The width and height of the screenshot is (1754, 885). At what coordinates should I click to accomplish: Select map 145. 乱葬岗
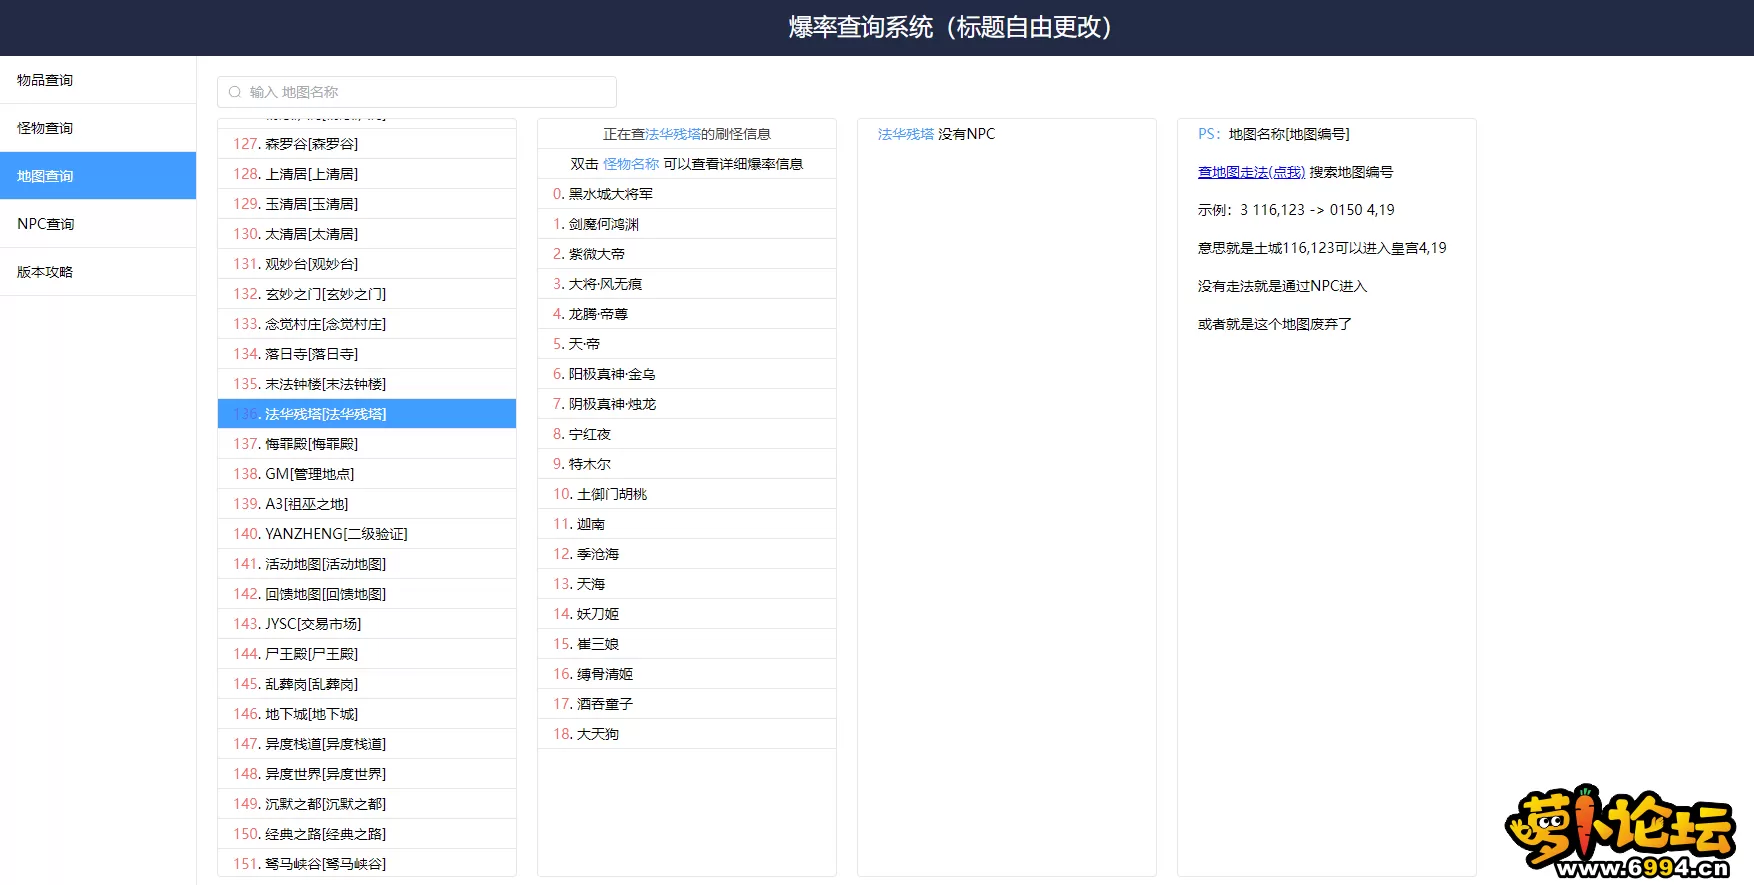pyautogui.click(x=367, y=684)
